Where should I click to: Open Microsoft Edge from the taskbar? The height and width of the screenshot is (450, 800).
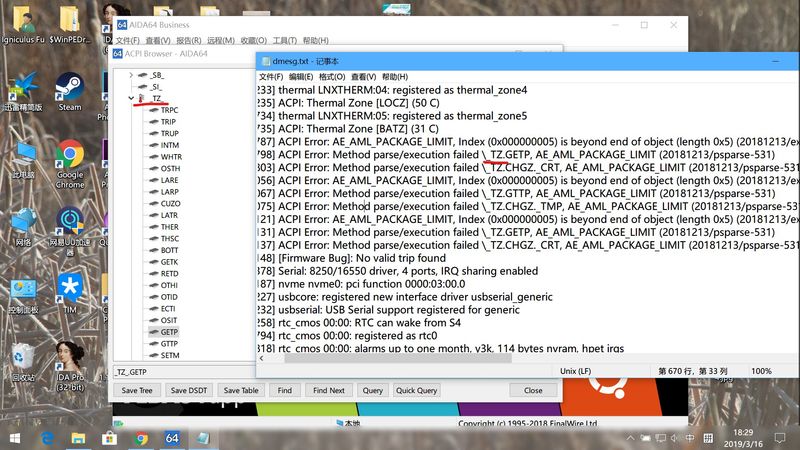(x=46, y=438)
